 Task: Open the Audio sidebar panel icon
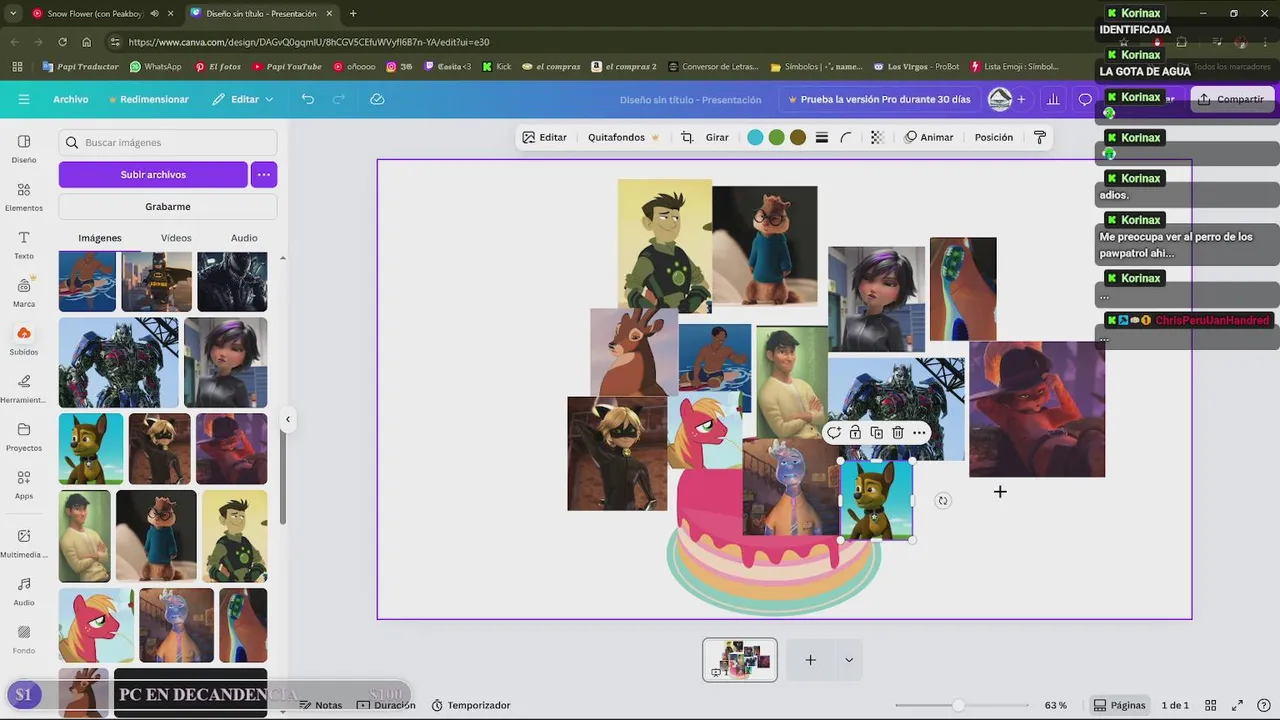(x=24, y=591)
